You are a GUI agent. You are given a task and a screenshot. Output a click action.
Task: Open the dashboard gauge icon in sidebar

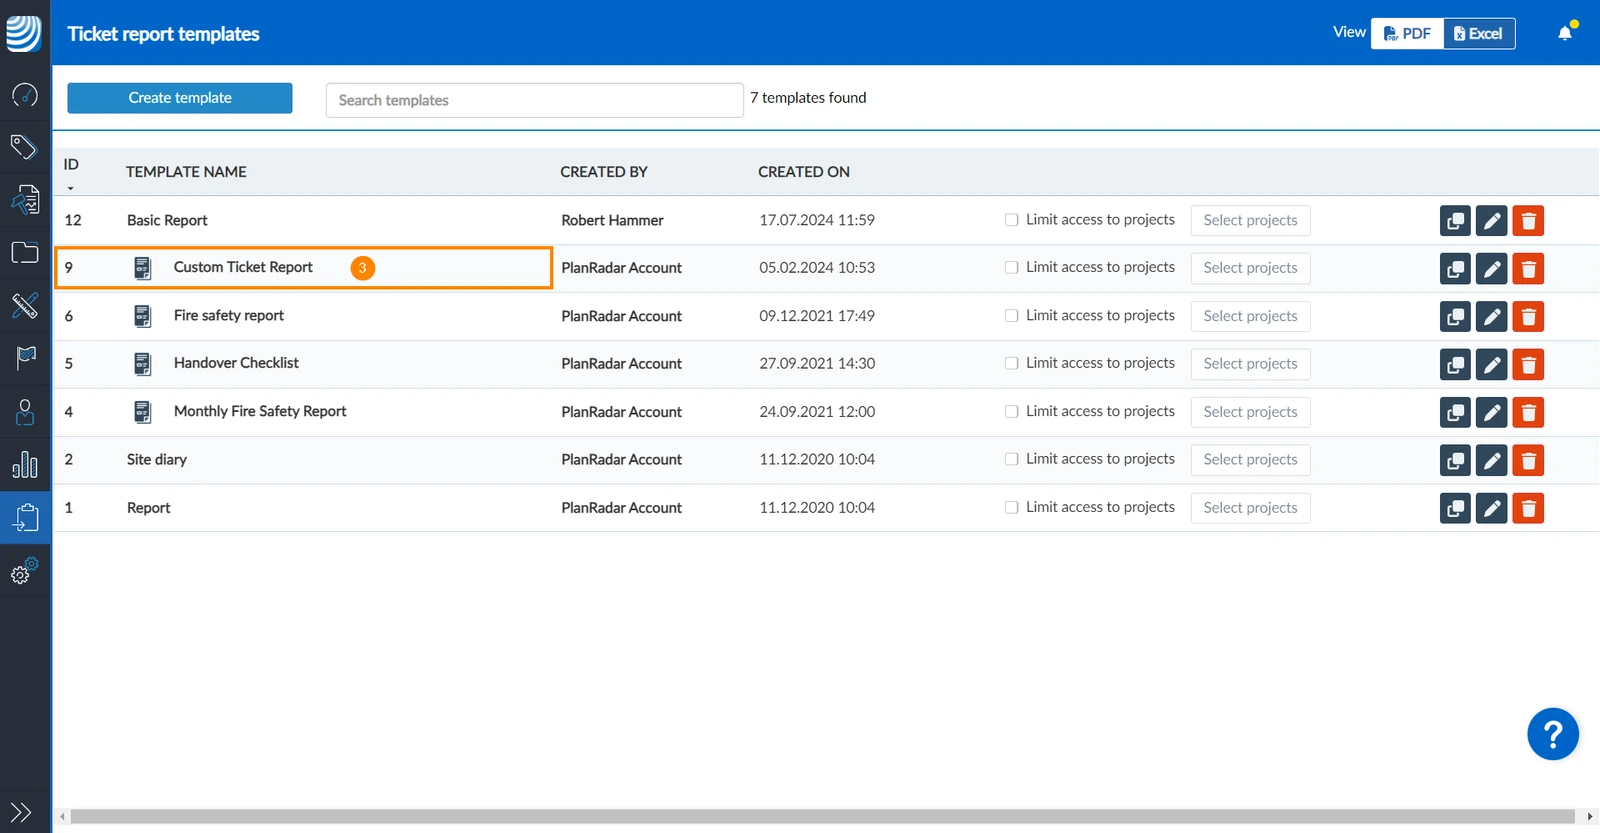pos(25,95)
